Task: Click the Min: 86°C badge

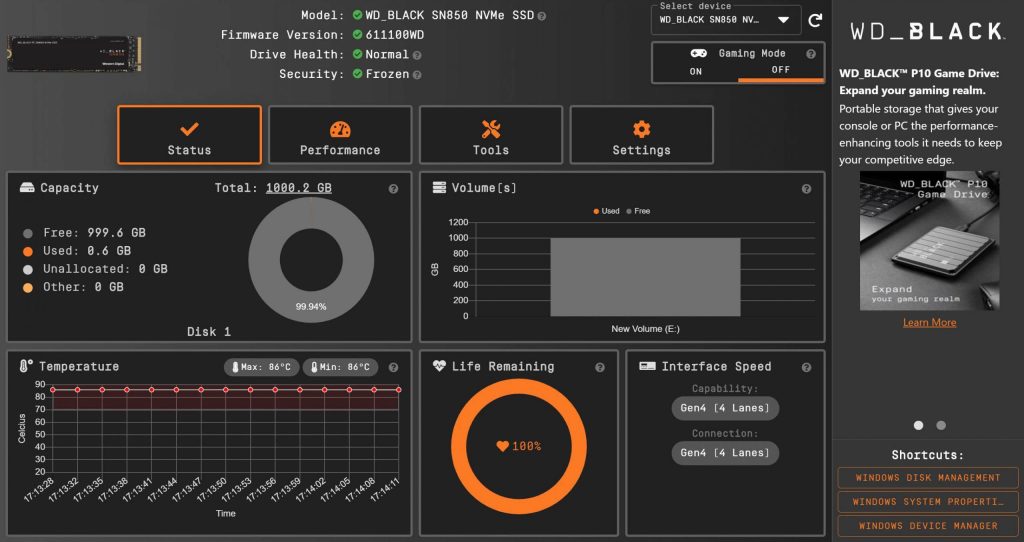Action: click(340, 367)
